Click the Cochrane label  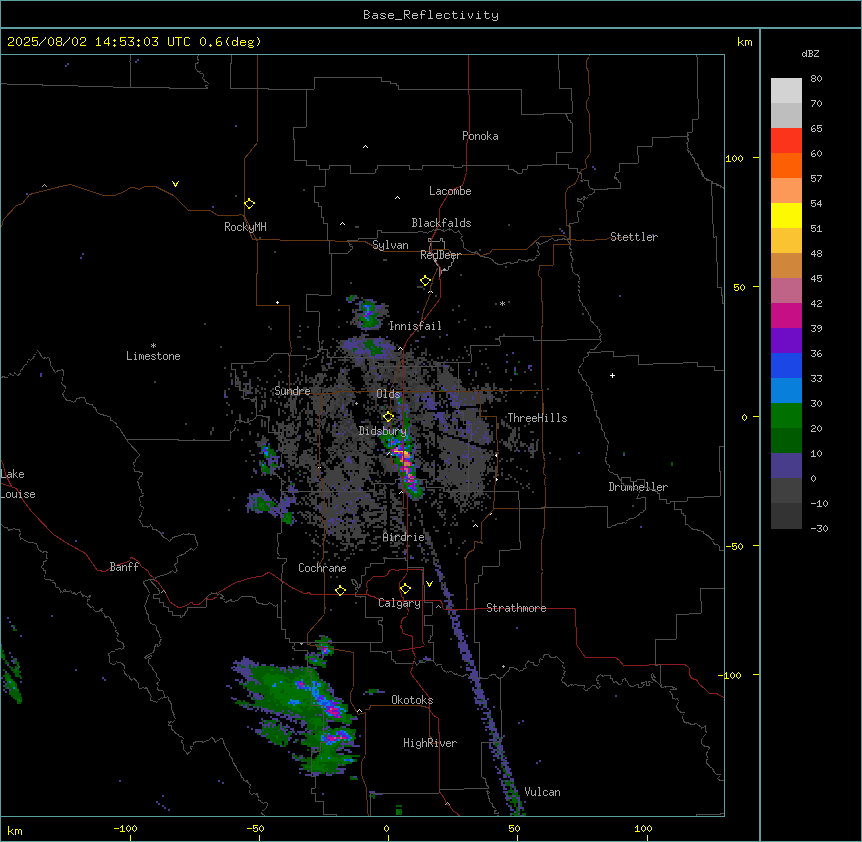point(322,568)
